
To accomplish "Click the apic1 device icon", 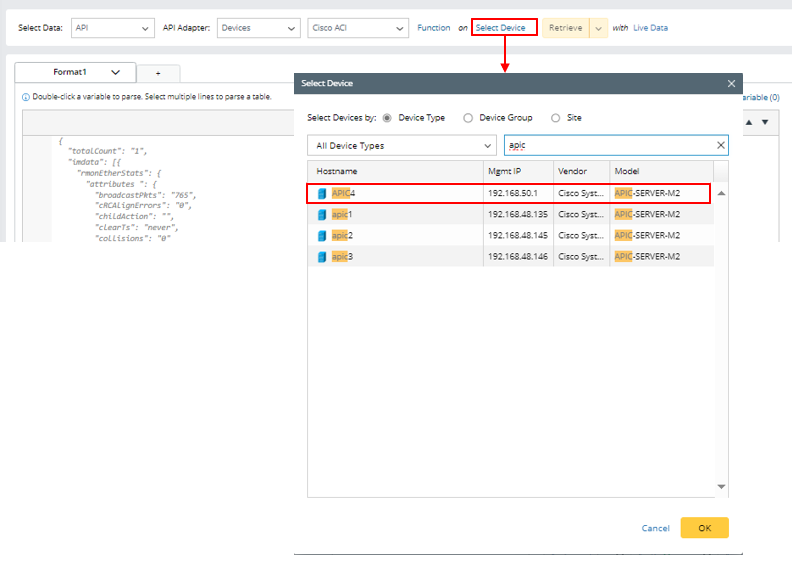I will [x=322, y=214].
